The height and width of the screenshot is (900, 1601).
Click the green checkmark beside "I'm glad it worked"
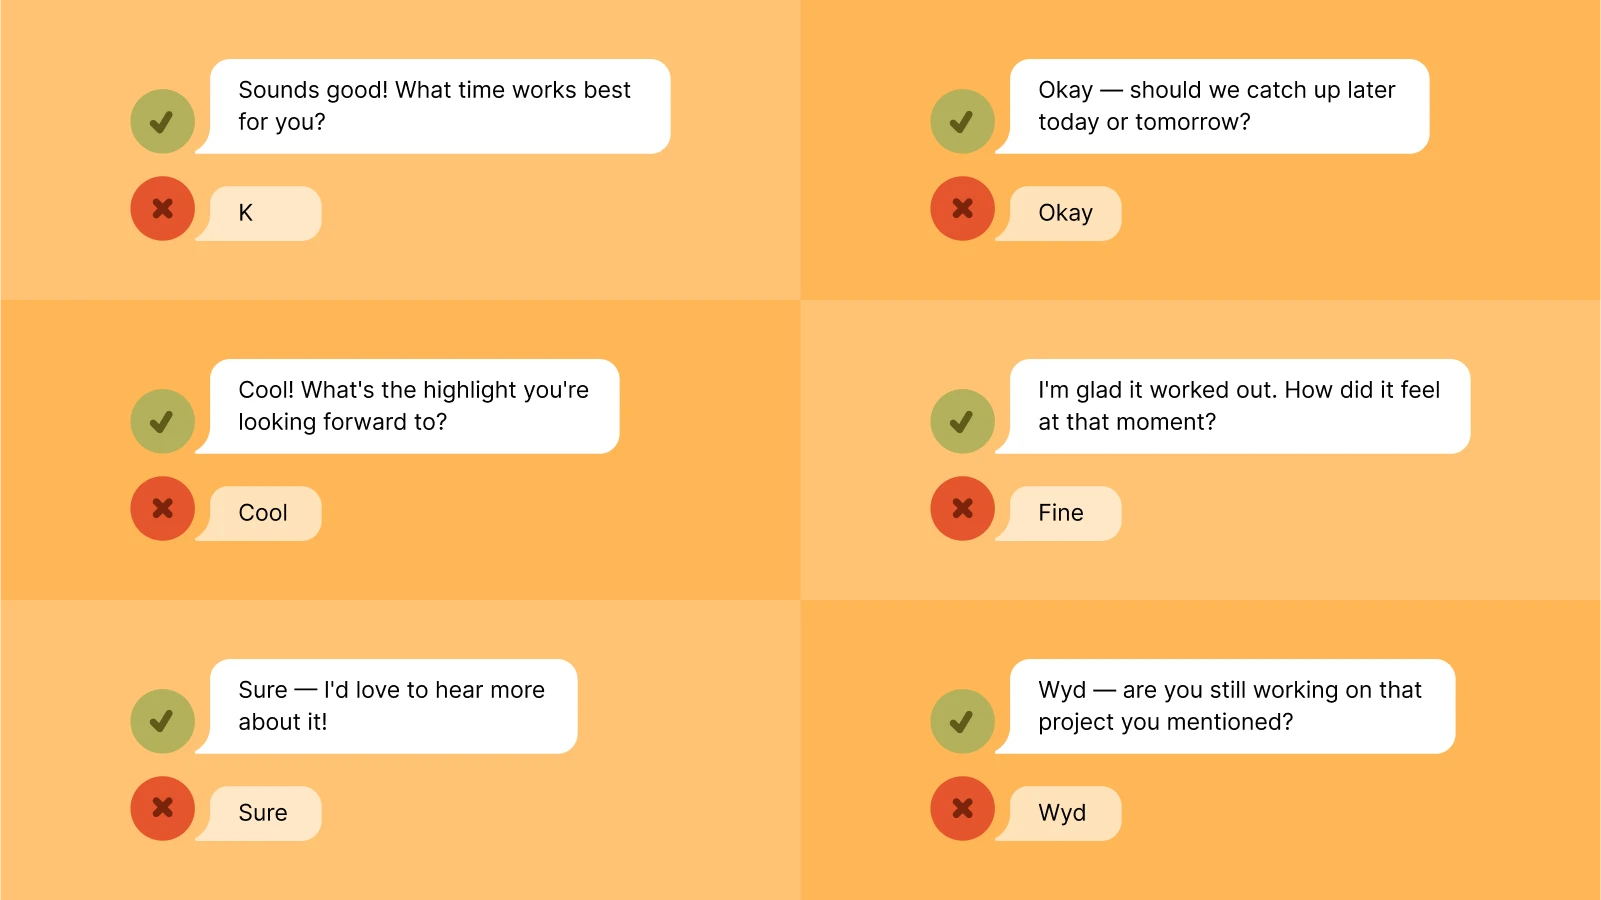(962, 421)
